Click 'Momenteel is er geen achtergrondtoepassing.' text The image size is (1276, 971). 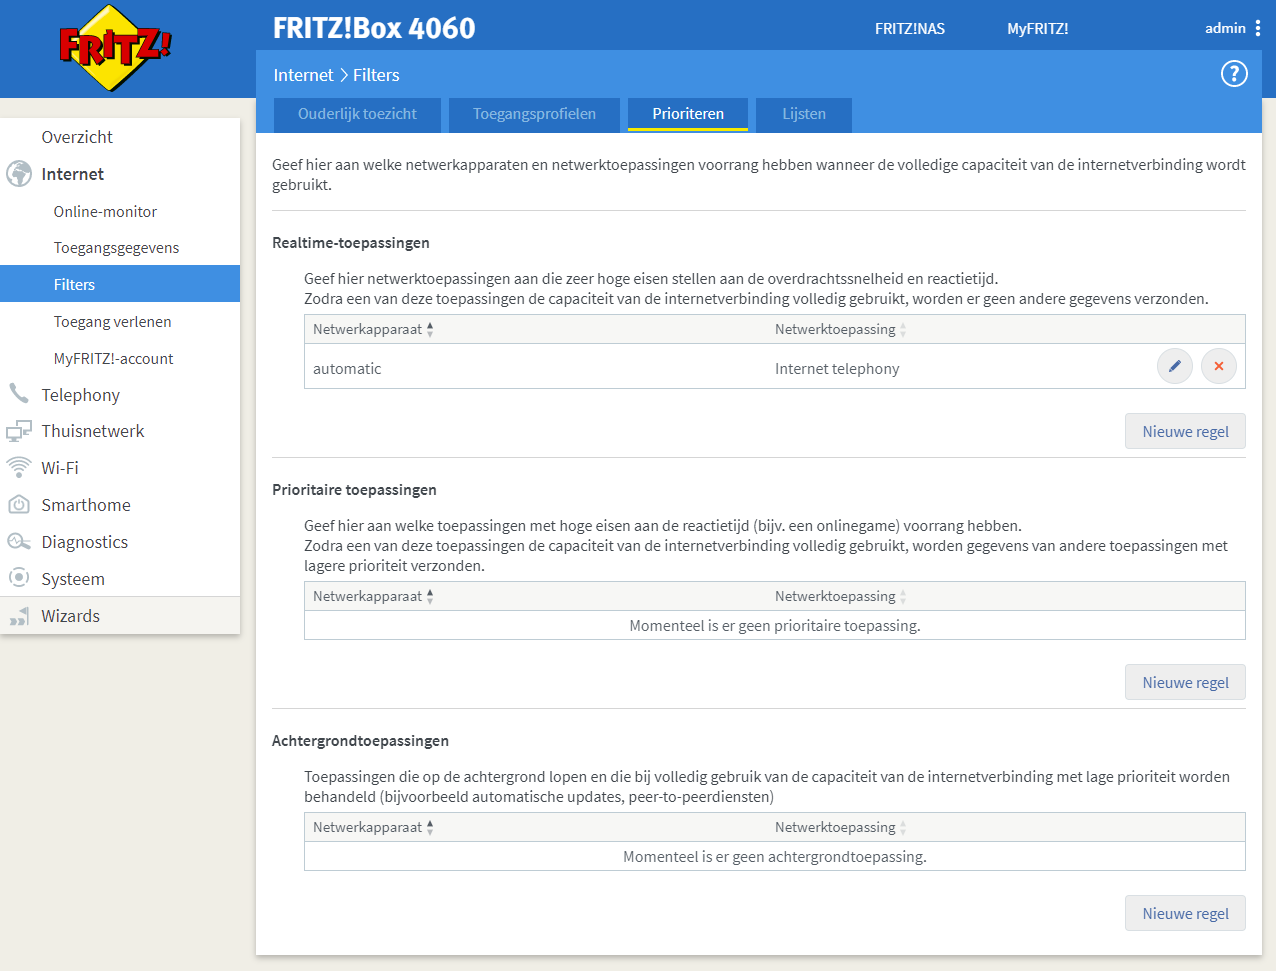(775, 856)
